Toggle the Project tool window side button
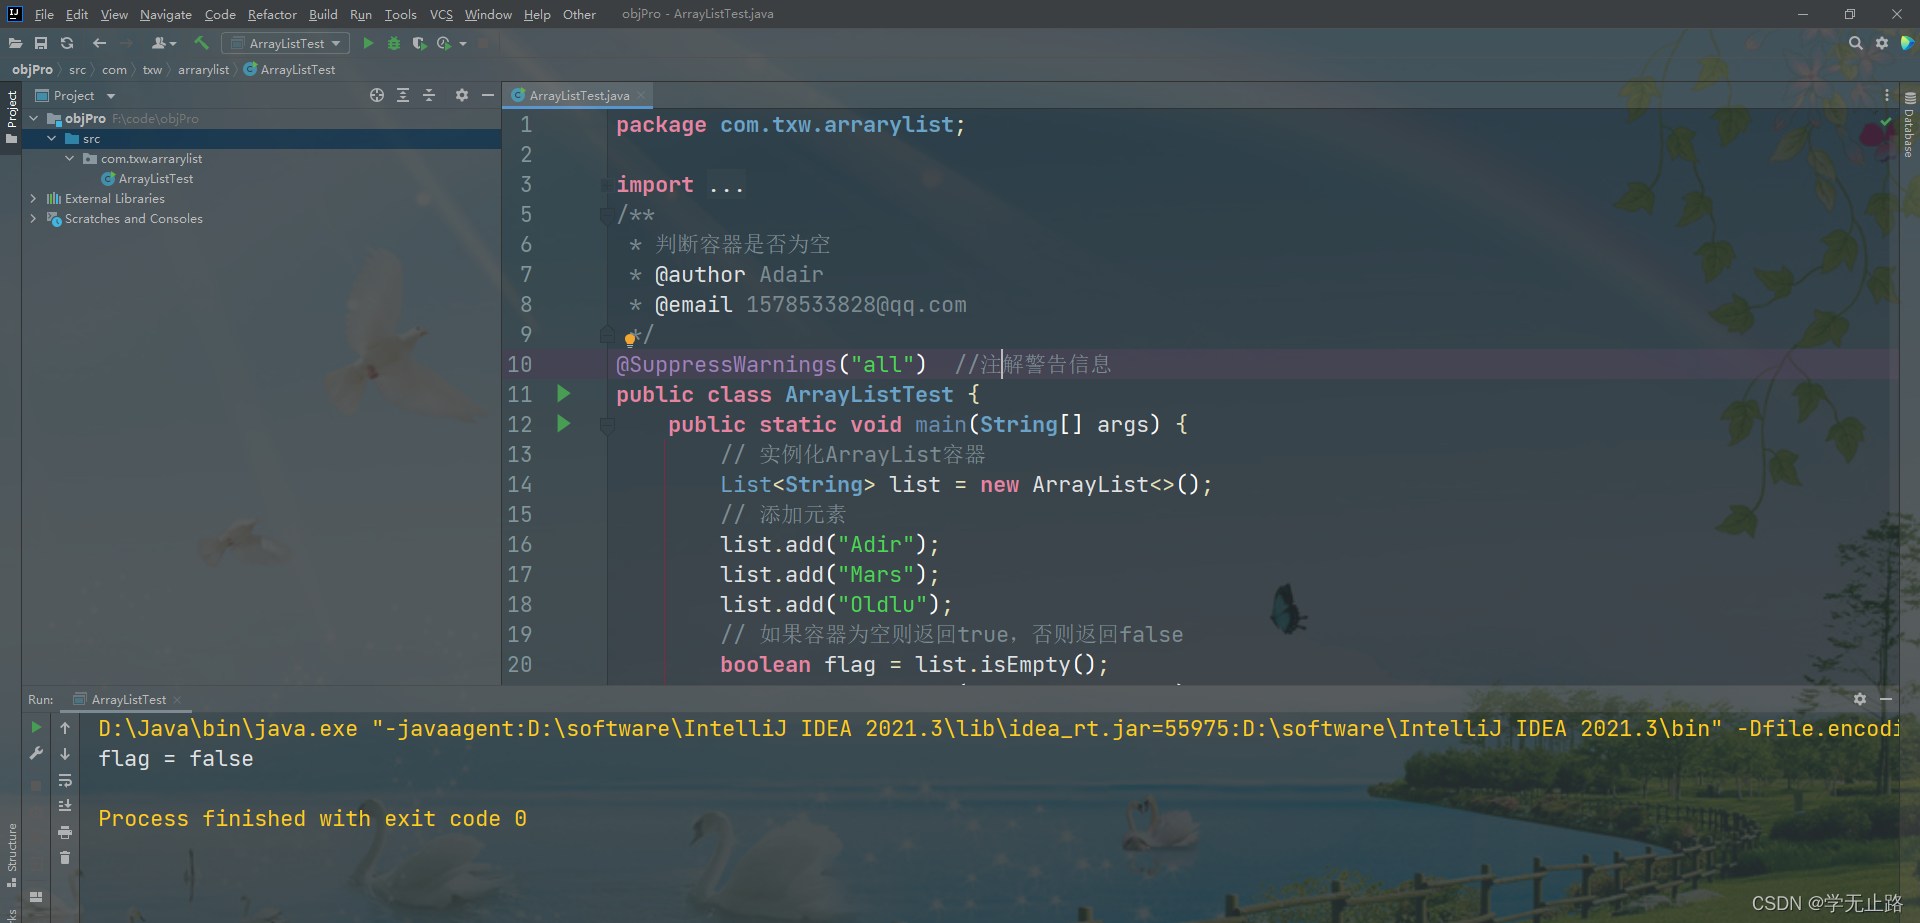The width and height of the screenshot is (1920, 923). [x=11, y=117]
